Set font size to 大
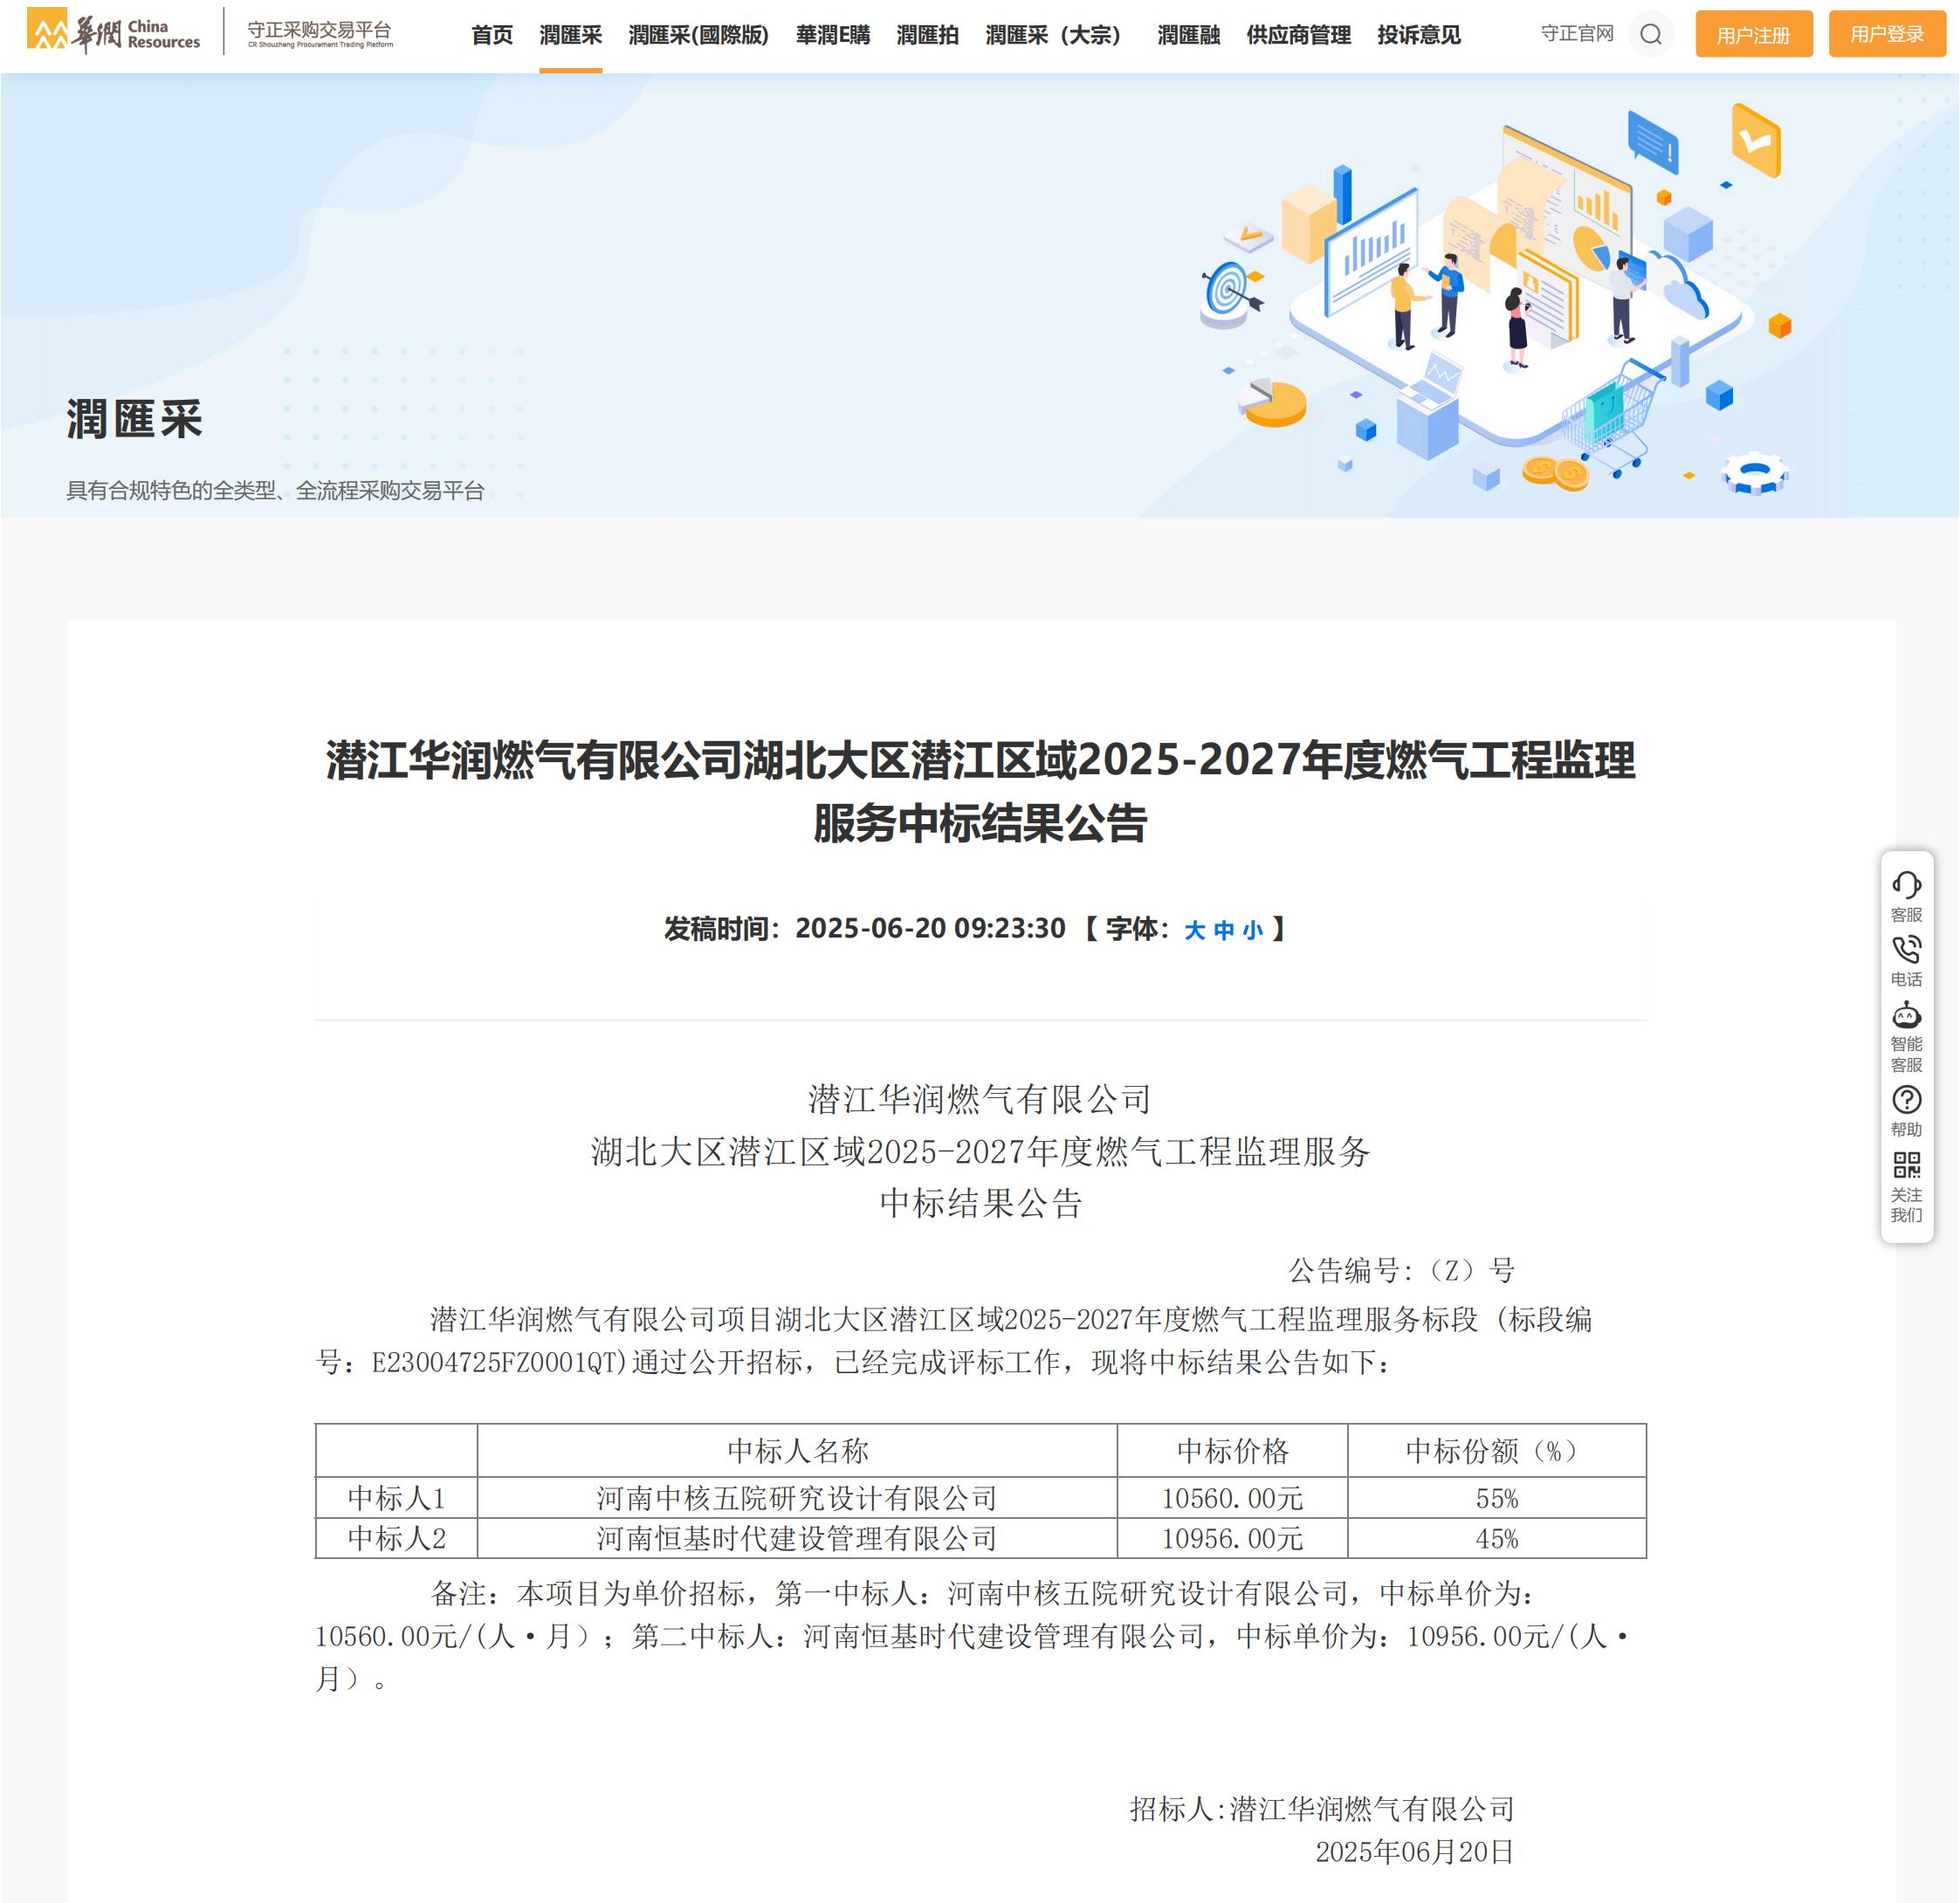The image size is (1960, 1903). tap(1194, 930)
